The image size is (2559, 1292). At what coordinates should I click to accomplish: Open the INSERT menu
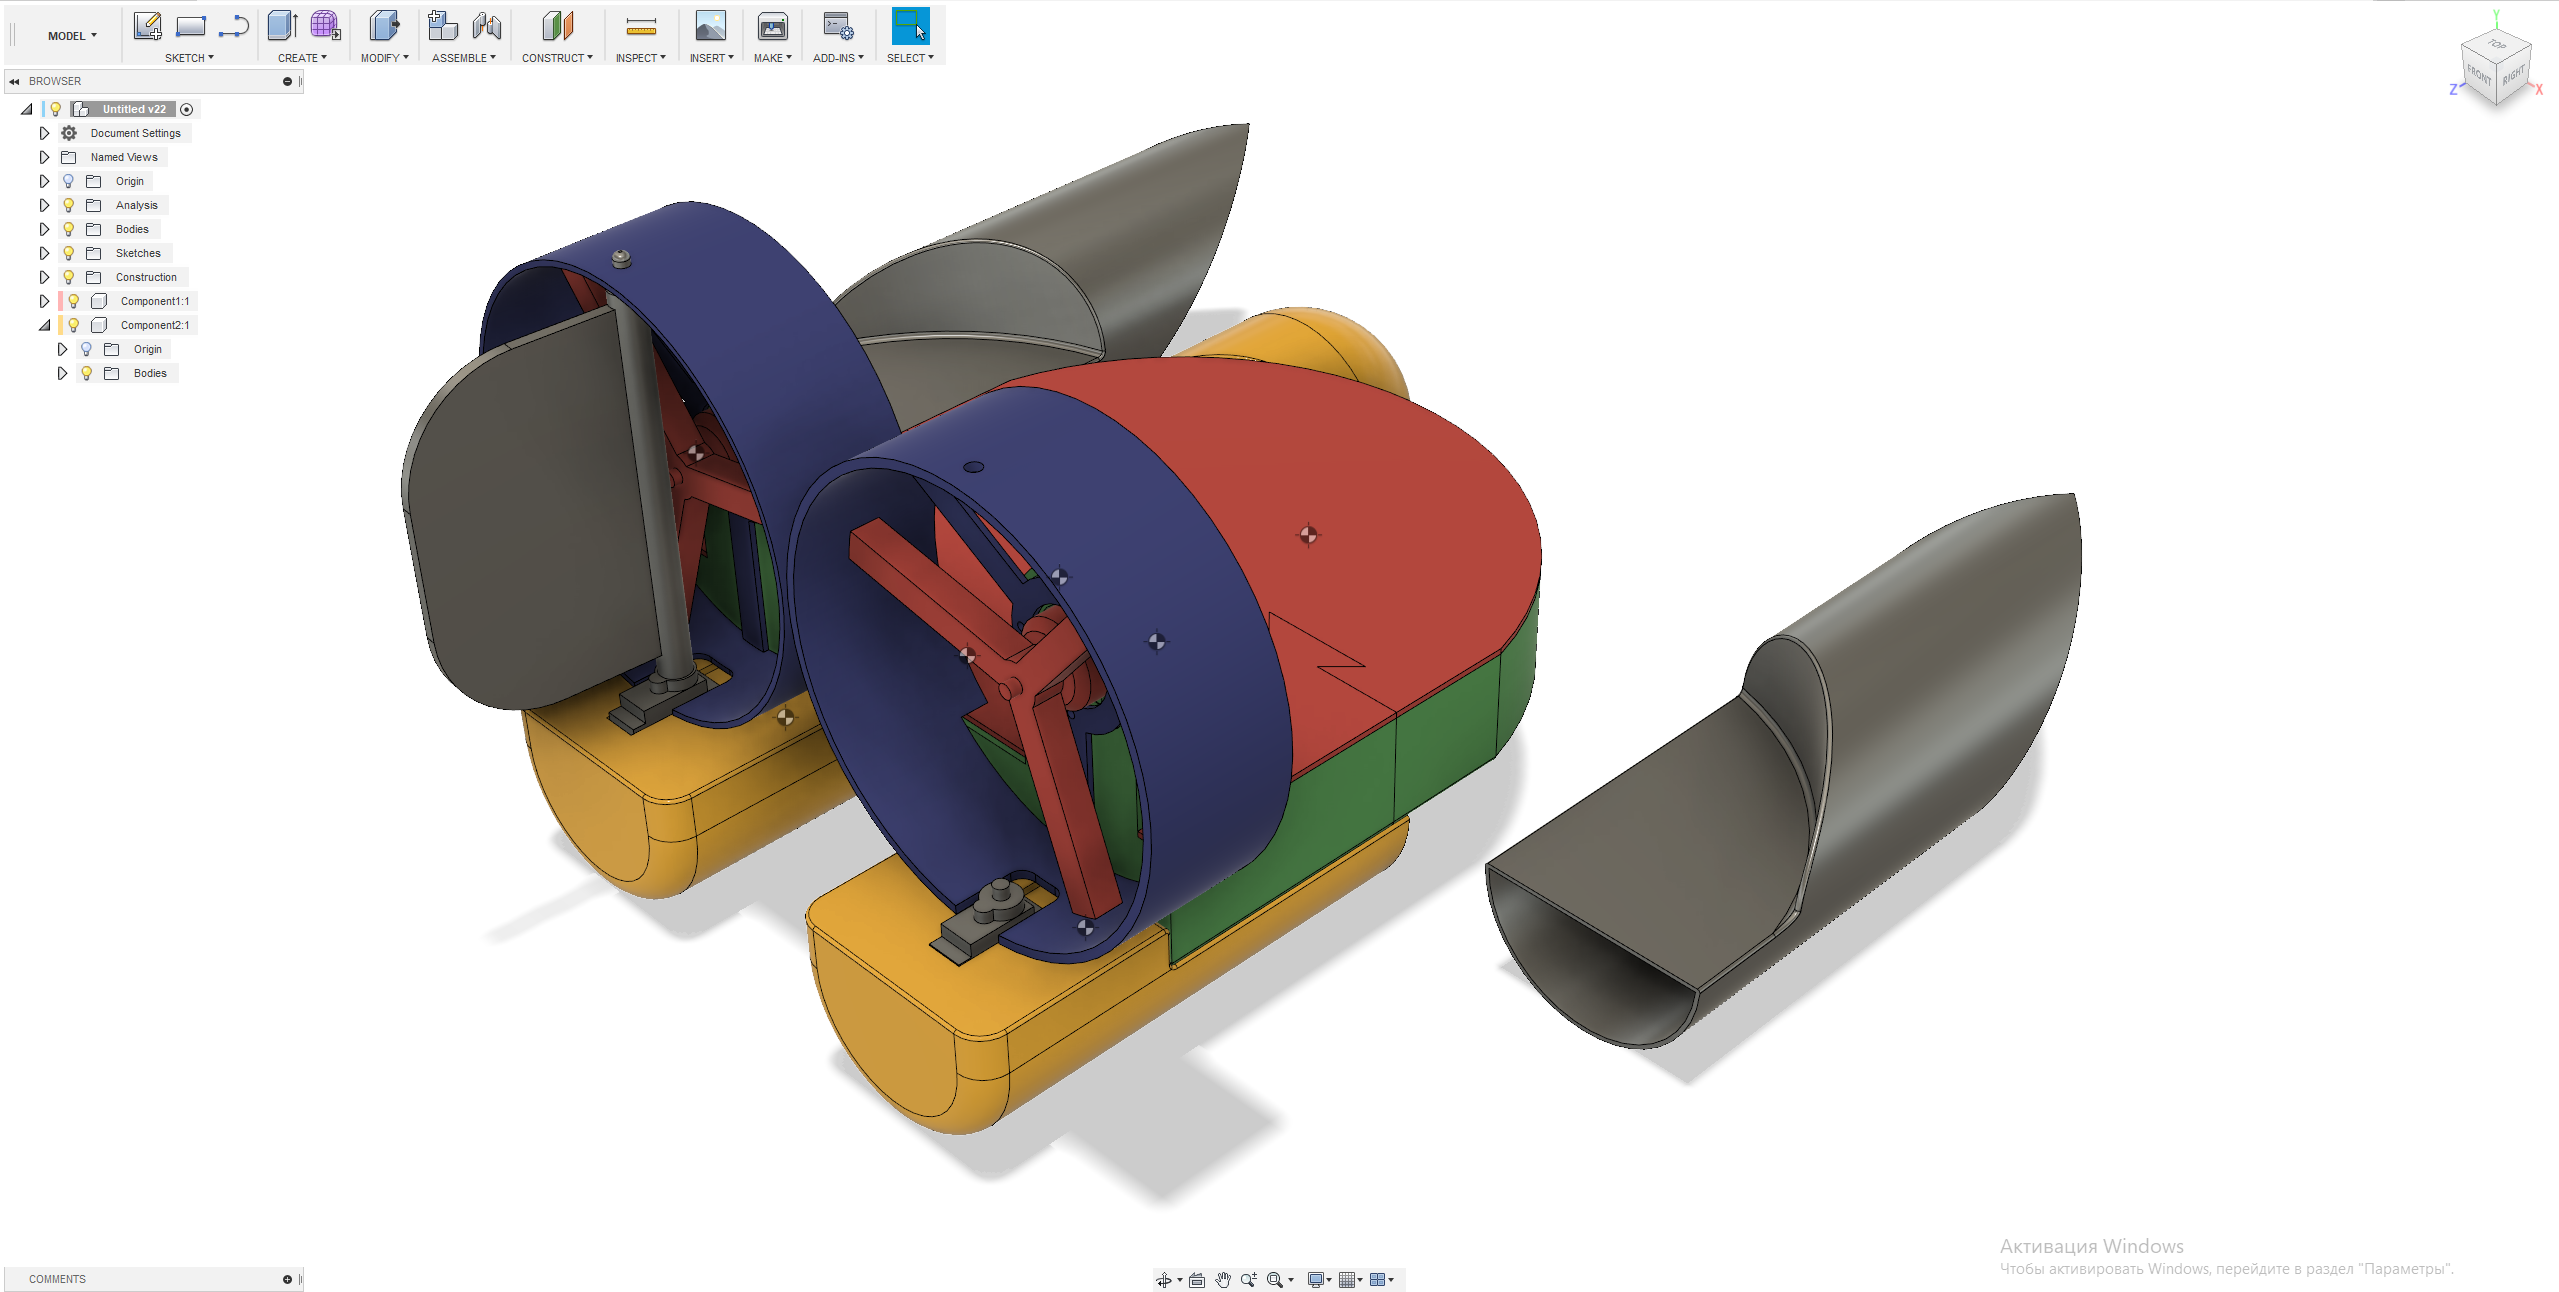(x=711, y=58)
